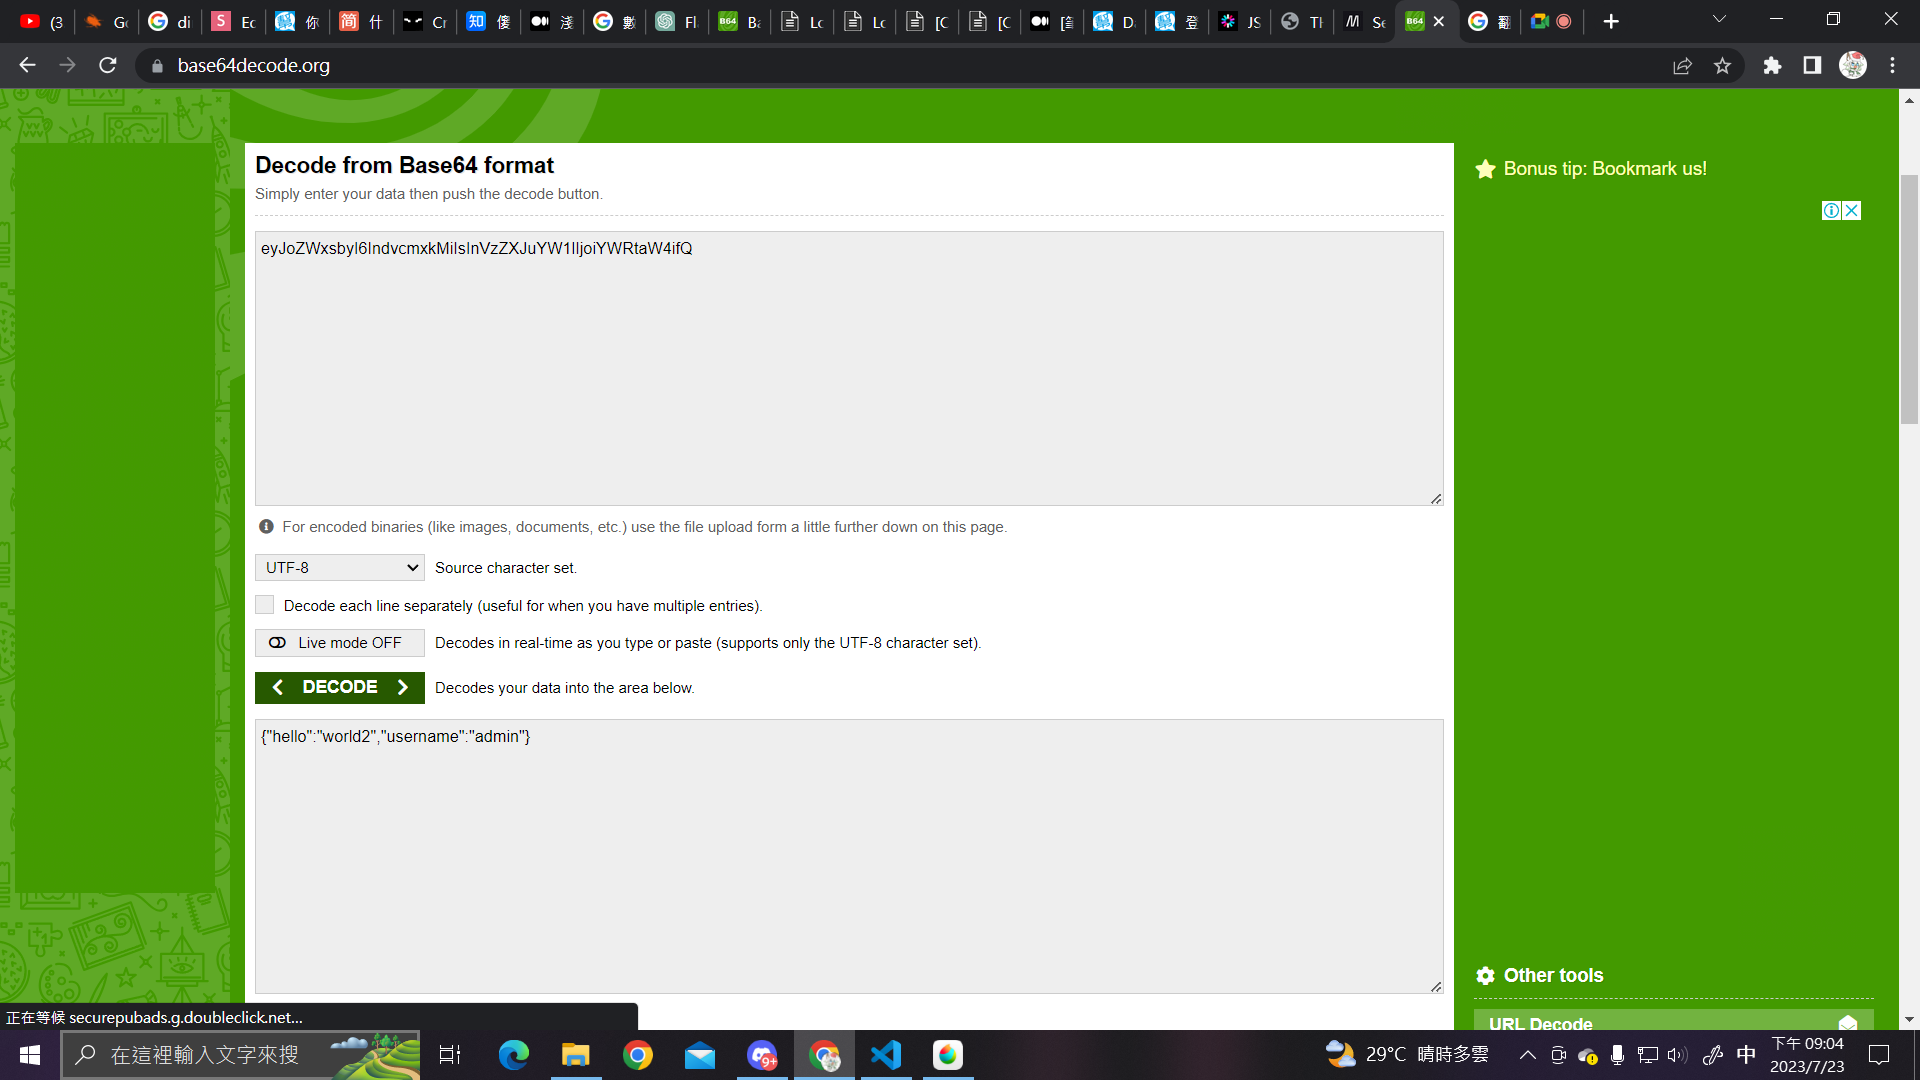
Task: Enable Decode each line separately checkbox
Action: tap(265, 605)
